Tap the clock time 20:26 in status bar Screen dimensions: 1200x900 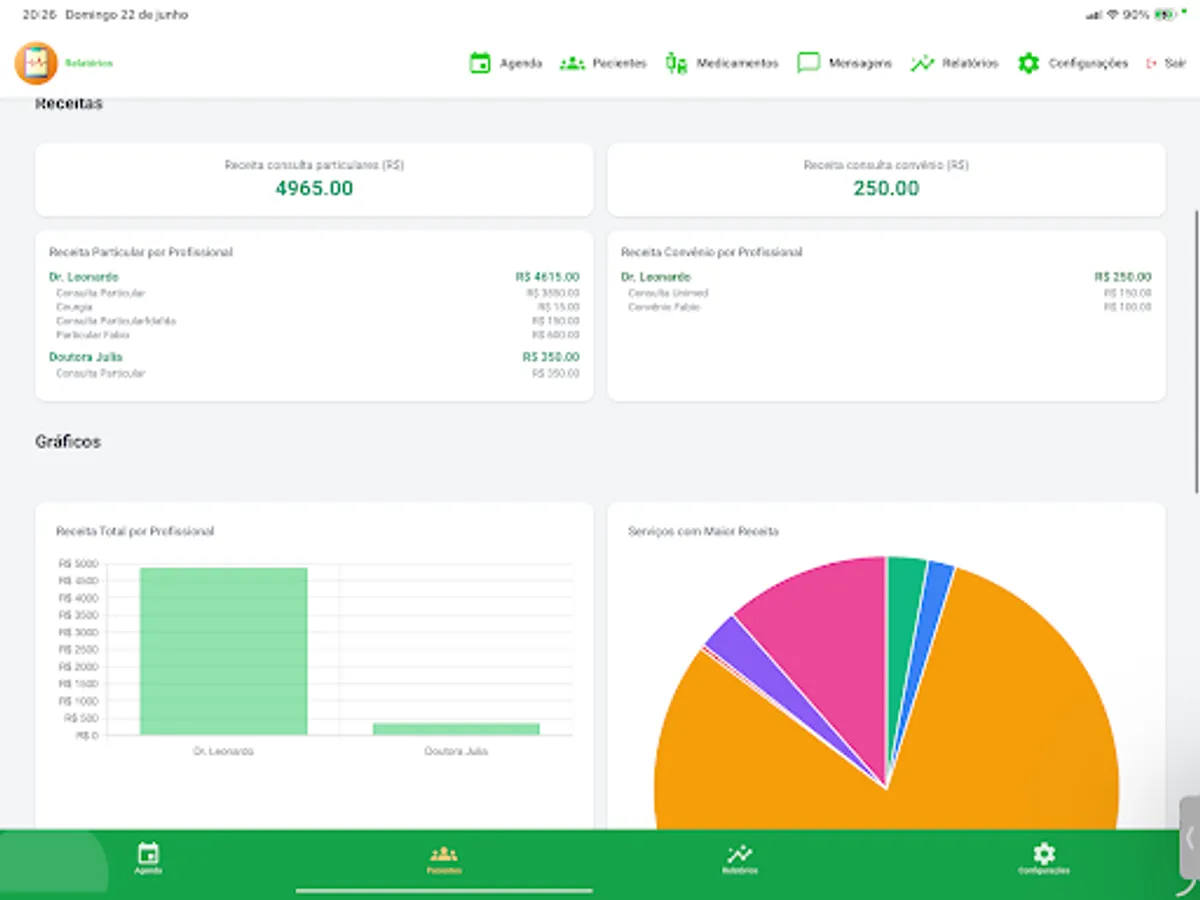tap(38, 15)
